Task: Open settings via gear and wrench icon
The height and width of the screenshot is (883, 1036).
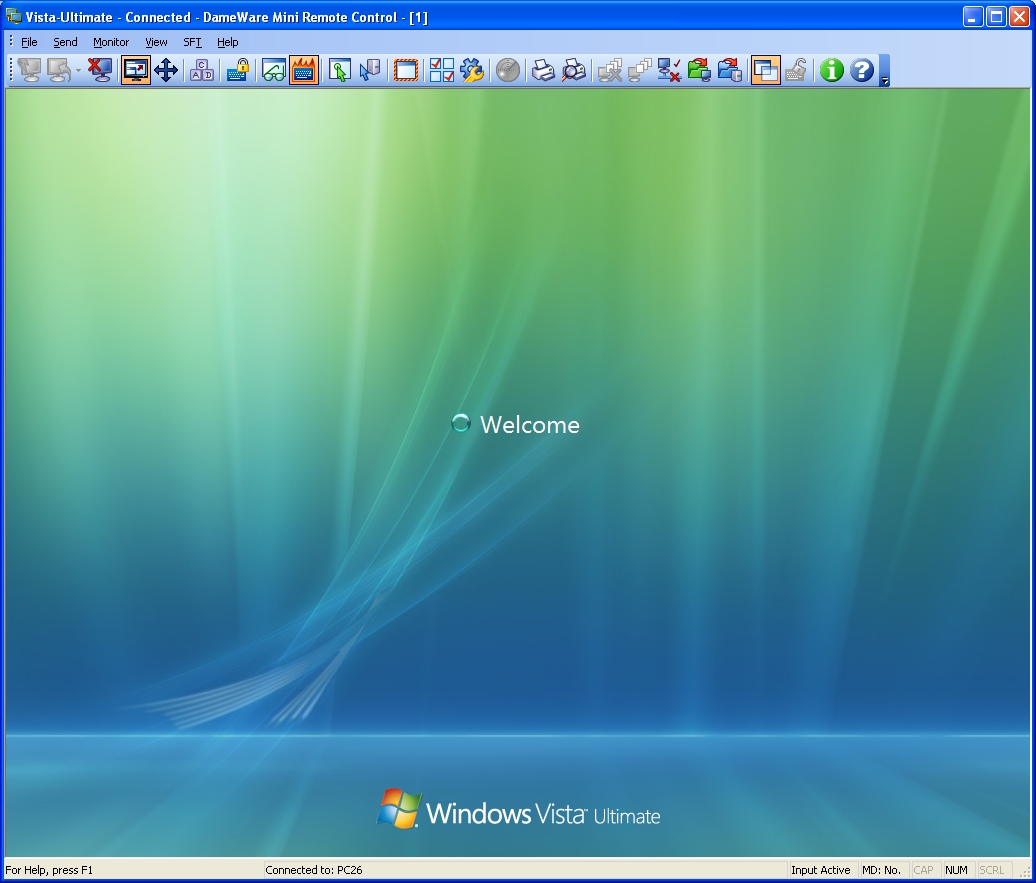Action: point(472,70)
